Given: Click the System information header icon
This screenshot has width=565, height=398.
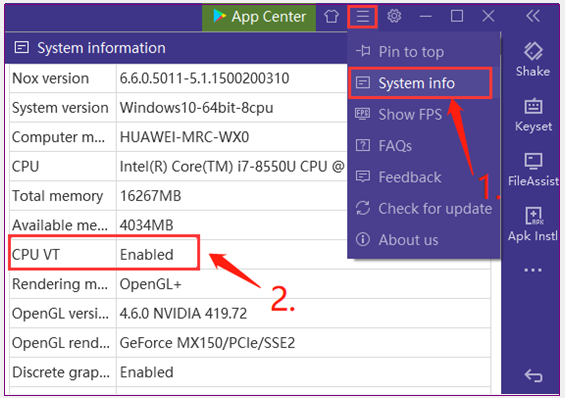Looking at the screenshot, I should tap(22, 48).
